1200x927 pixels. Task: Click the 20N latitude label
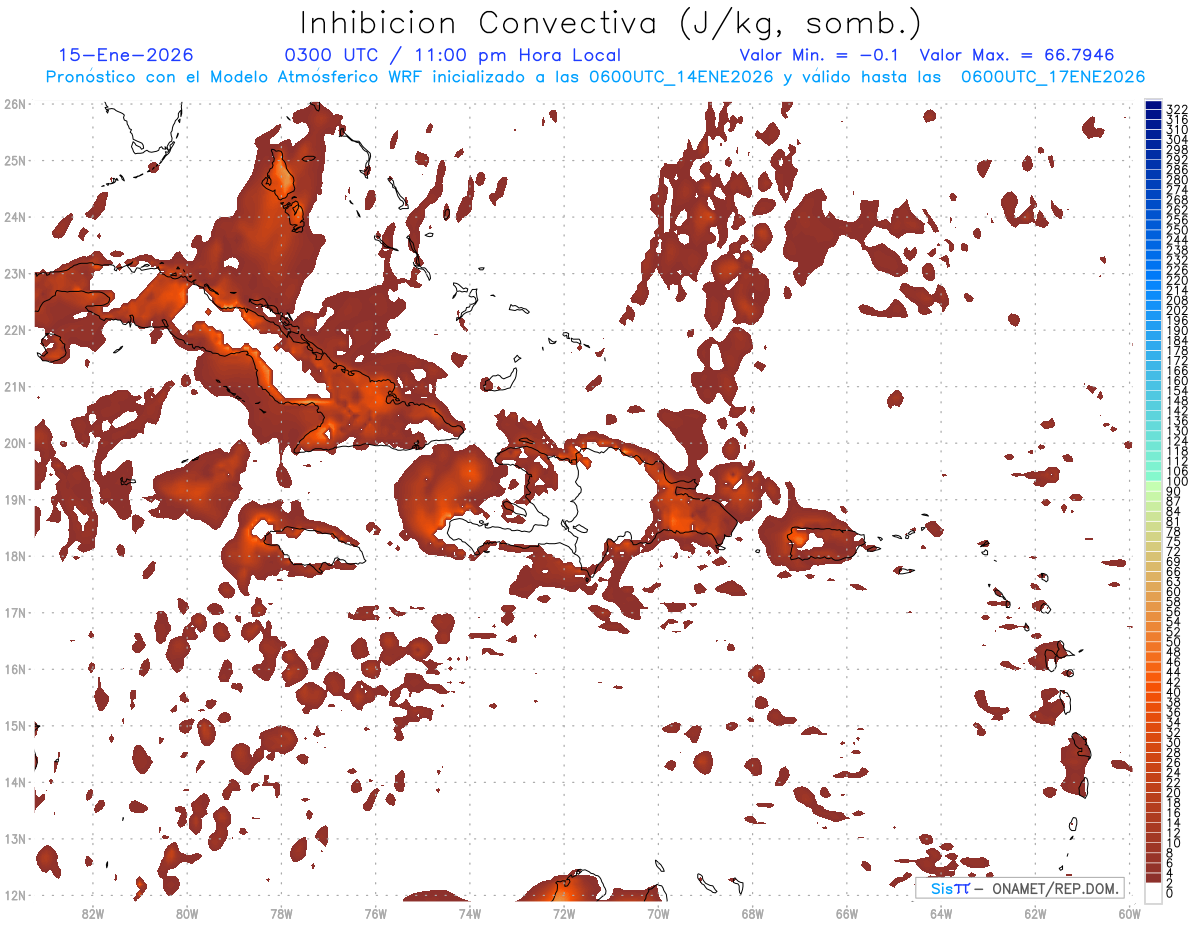point(15,442)
